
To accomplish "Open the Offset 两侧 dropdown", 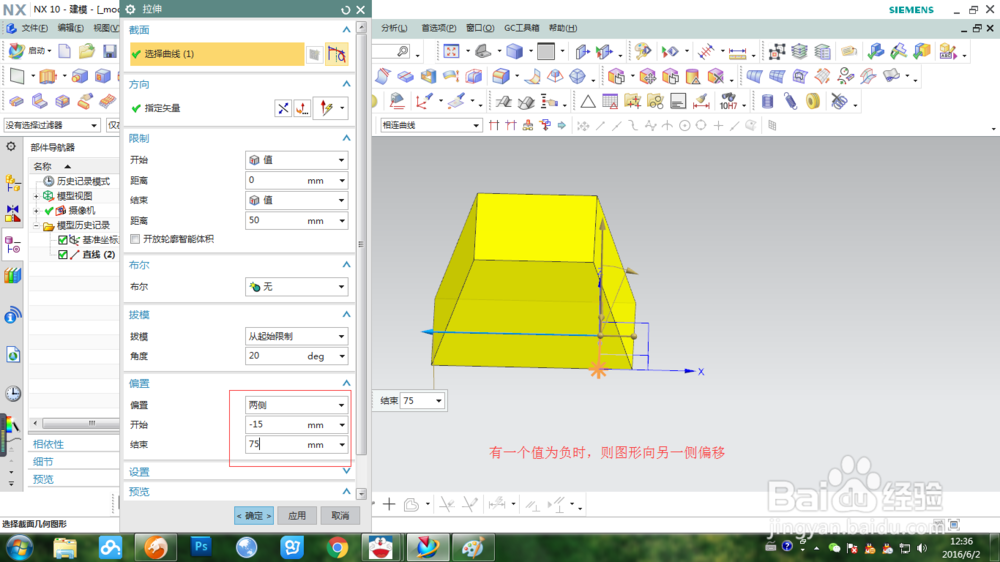I will click(x=297, y=405).
